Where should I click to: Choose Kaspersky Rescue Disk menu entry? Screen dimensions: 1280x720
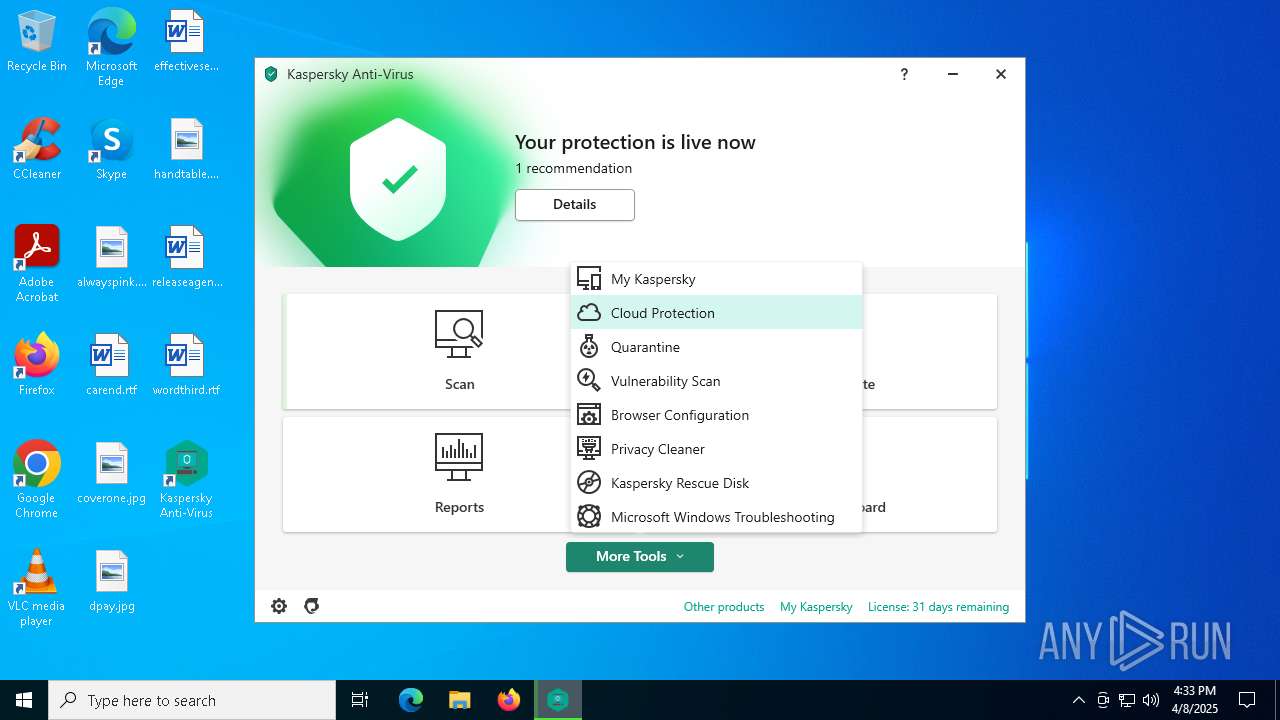pyautogui.click(x=716, y=483)
